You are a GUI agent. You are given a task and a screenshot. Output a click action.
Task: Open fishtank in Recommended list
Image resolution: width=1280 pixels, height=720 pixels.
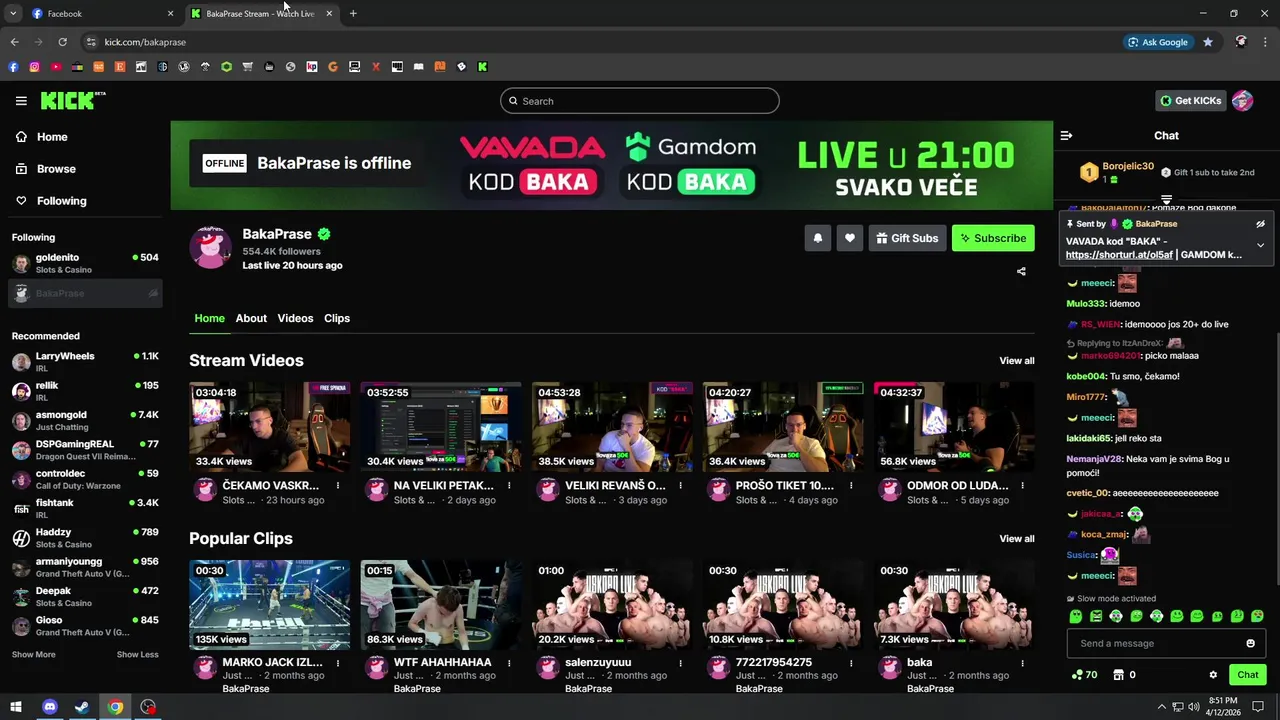85,508
